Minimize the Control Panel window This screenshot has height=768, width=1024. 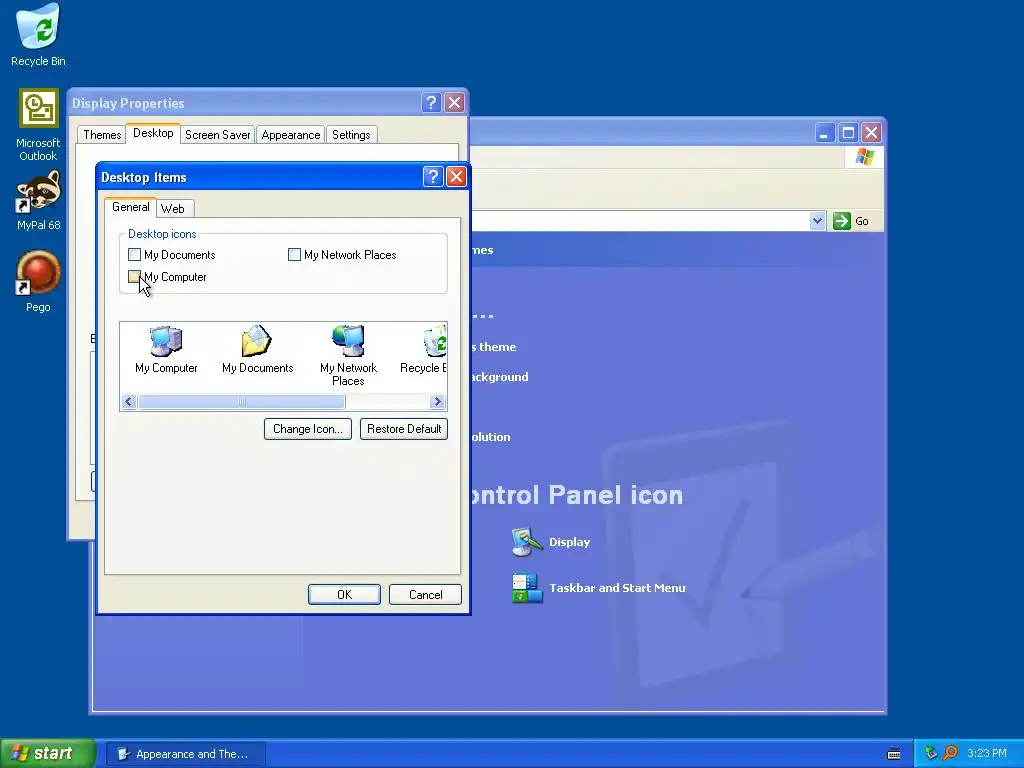(825, 133)
